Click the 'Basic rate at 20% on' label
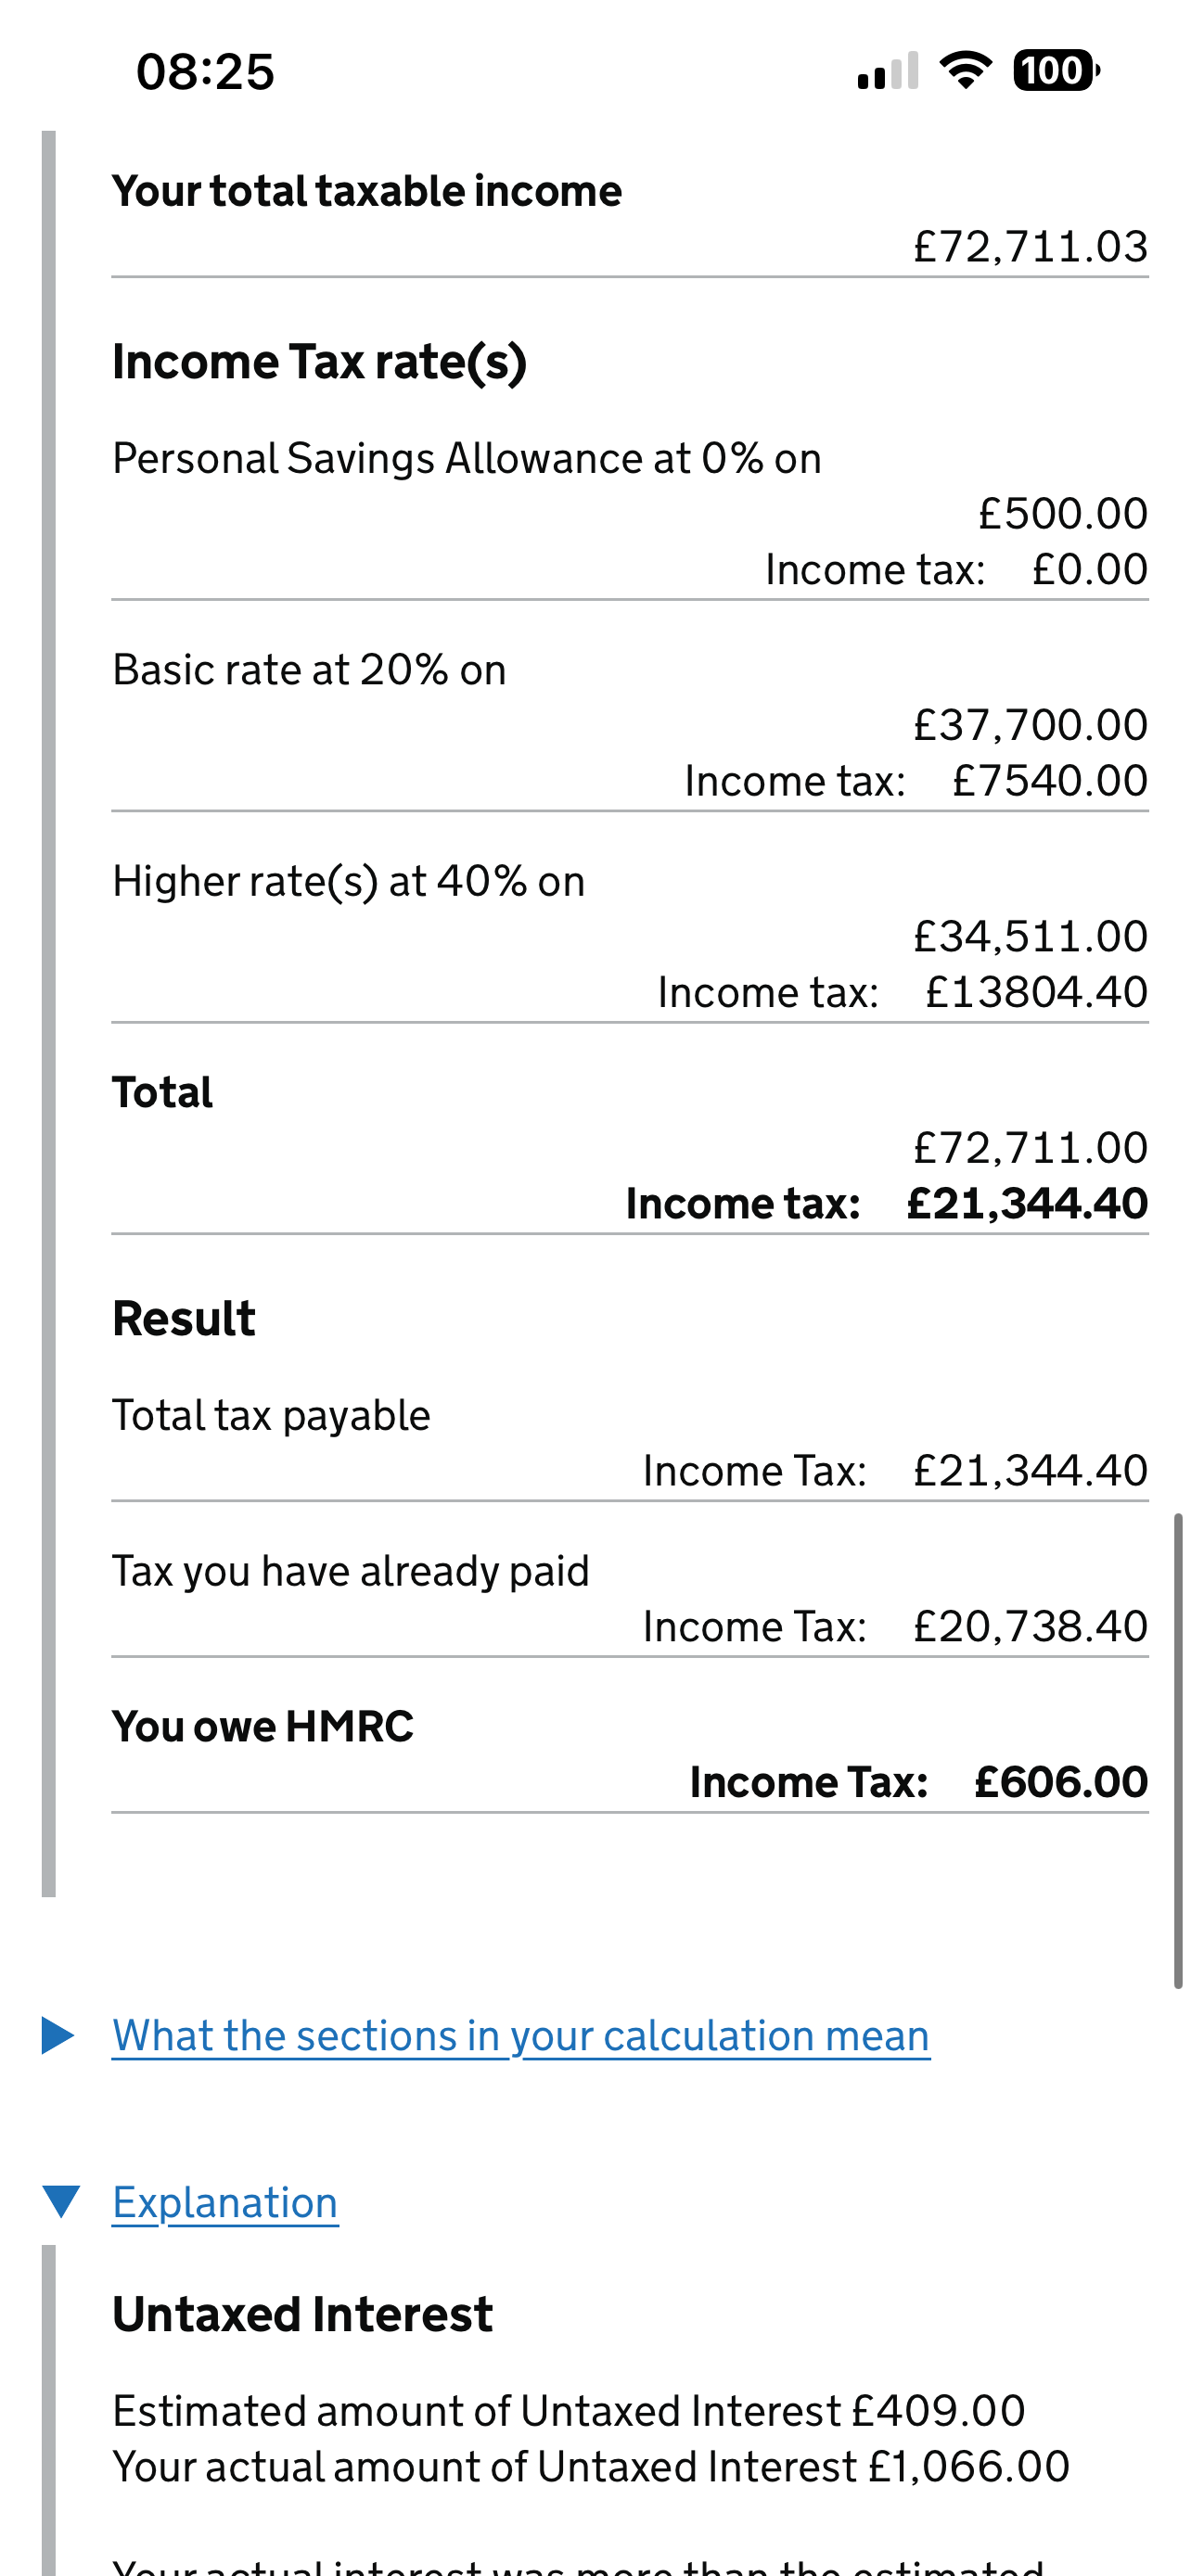 pos(309,670)
